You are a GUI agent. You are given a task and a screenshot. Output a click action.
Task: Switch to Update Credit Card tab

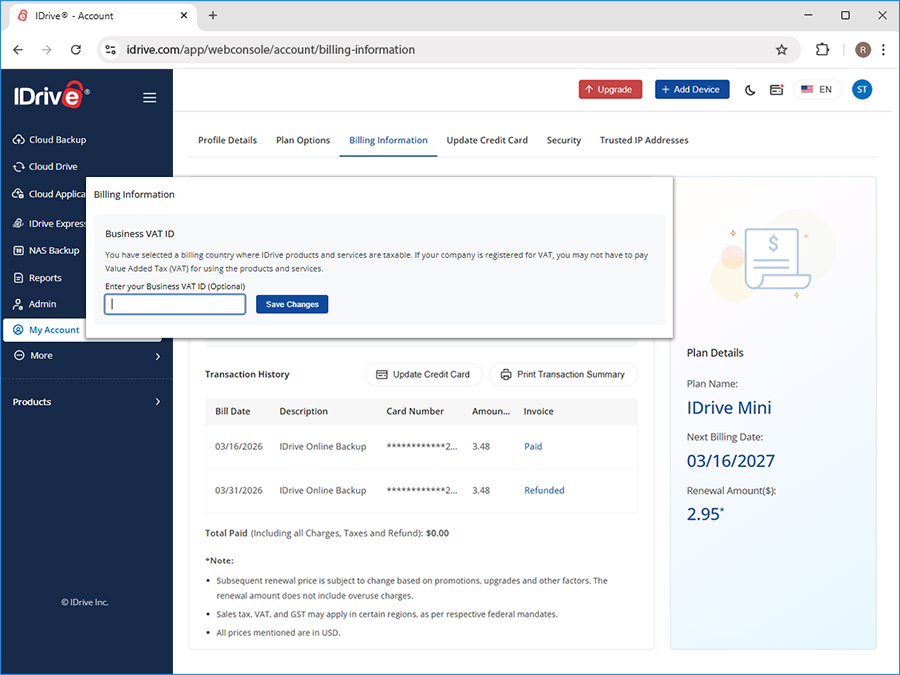(487, 140)
